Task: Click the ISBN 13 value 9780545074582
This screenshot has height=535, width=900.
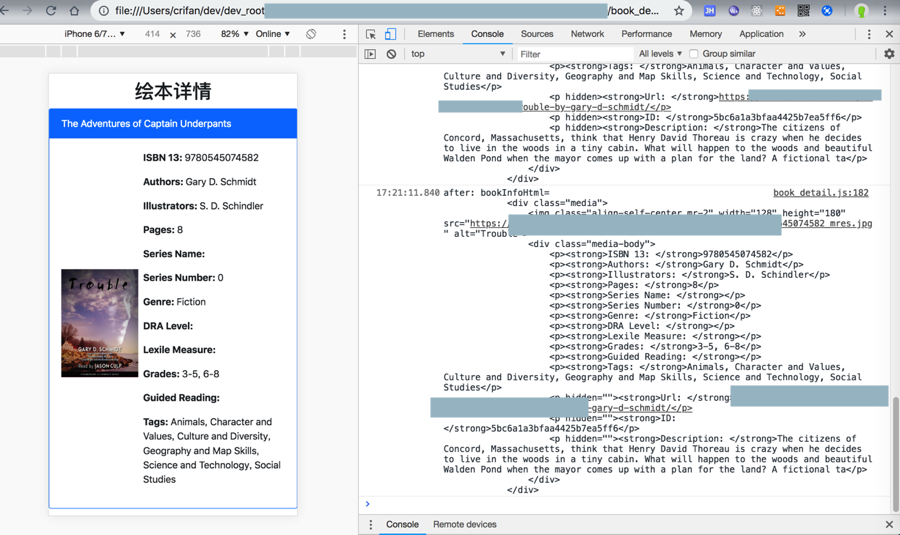Action: pyautogui.click(x=222, y=157)
